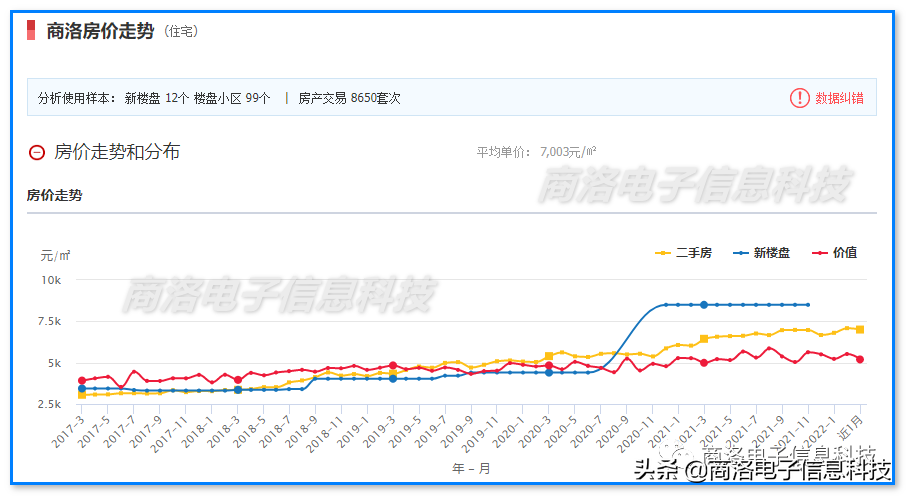
Task: Click the 2020-9 x-axis label
Action: [x=612, y=431]
